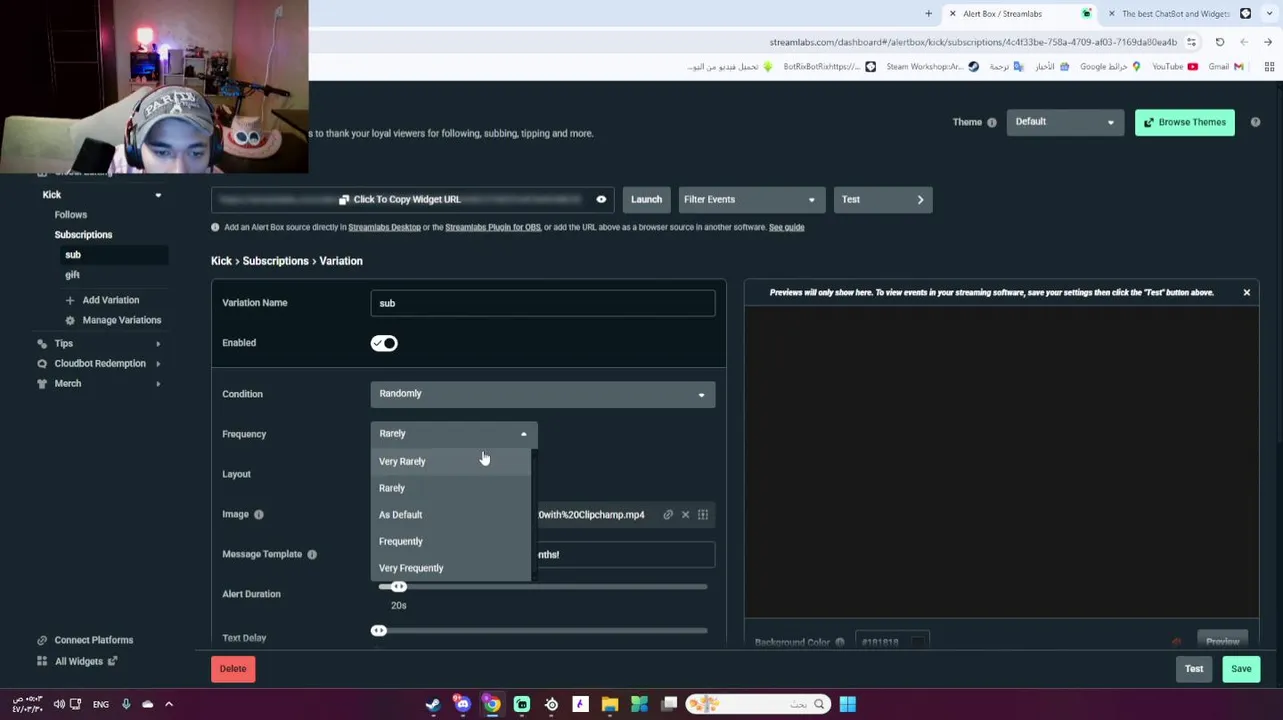Open the Streamlabs Plugin for OBS link
This screenshot has width=1283, height=720.
493,227
